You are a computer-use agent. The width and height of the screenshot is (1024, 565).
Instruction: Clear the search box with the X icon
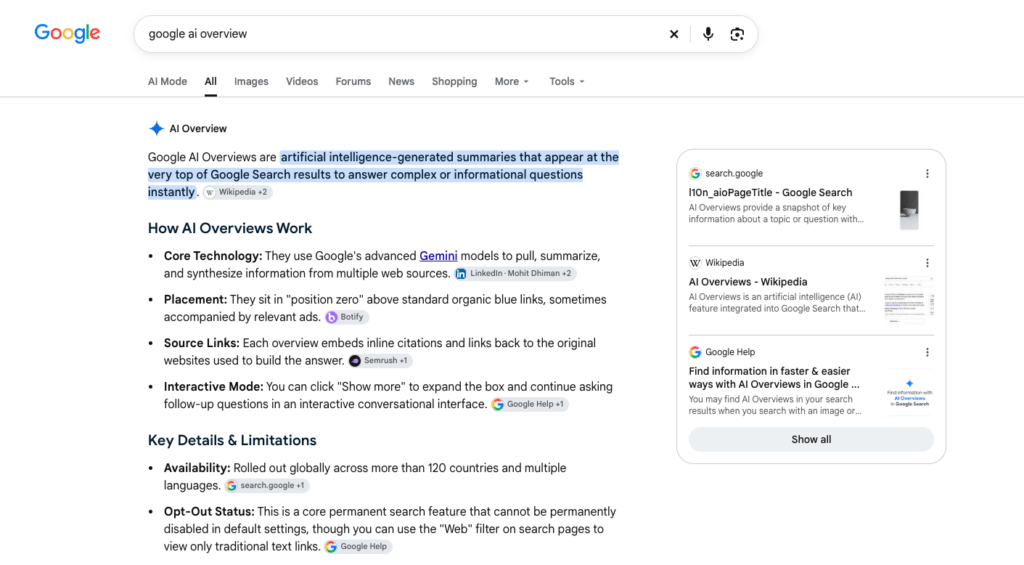(674, 34)
